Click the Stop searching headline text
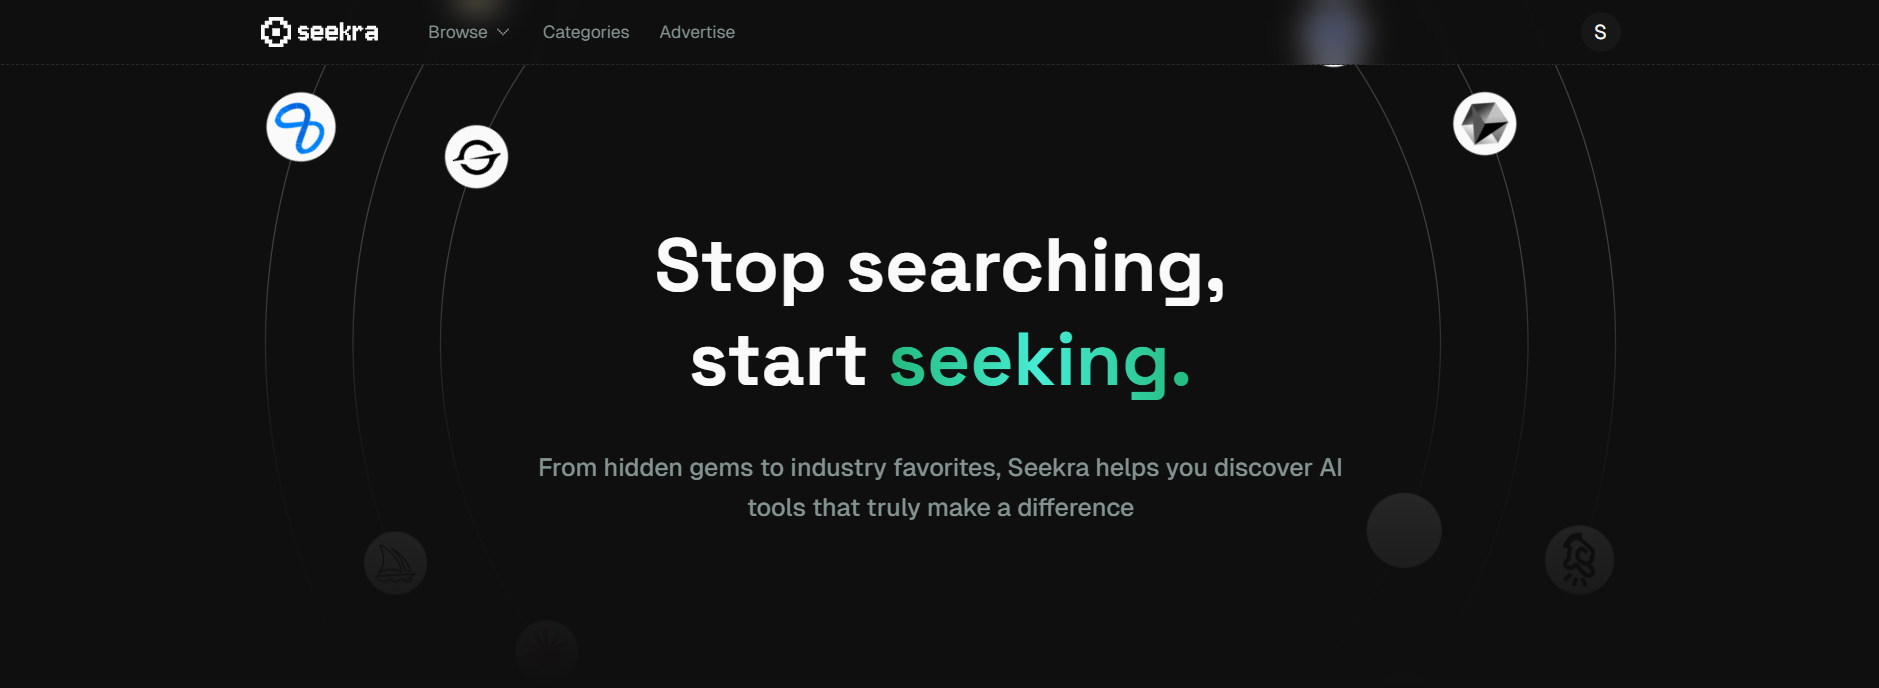Image resolution: width=1879 pixels, height=688 pixels. (939, 267)
